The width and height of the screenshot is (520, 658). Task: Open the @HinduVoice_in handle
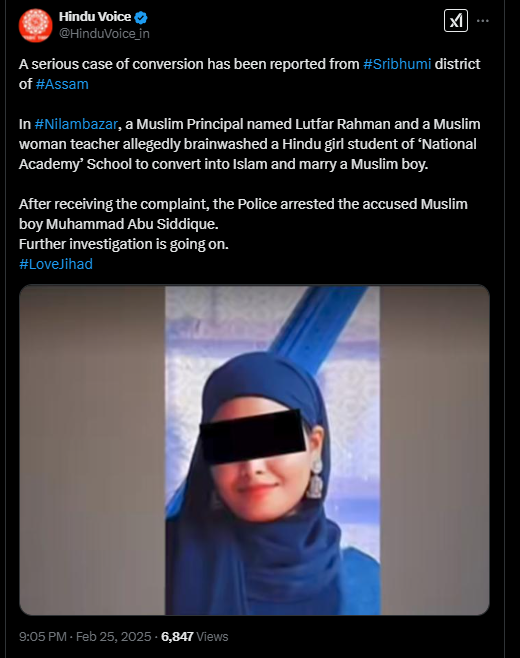[x=104, y=34]
